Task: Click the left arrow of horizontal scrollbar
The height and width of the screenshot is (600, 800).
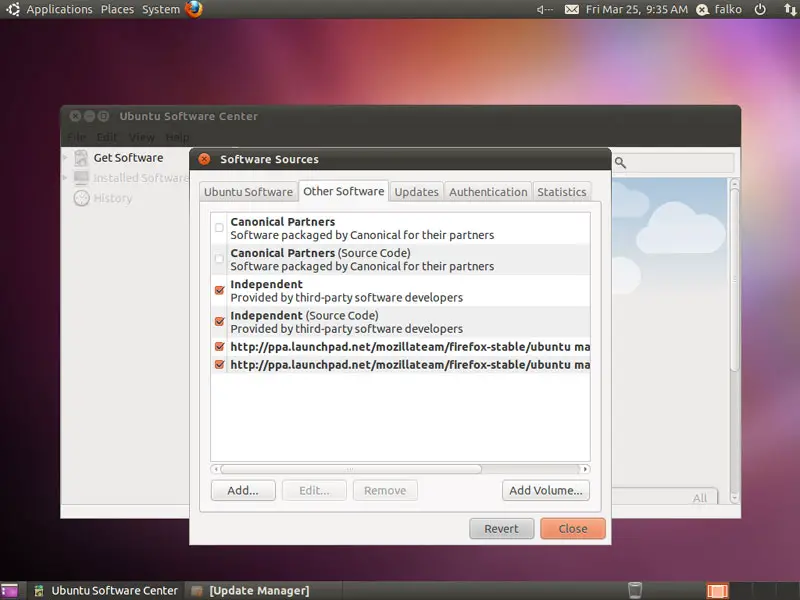Action: tap(216, 469)
